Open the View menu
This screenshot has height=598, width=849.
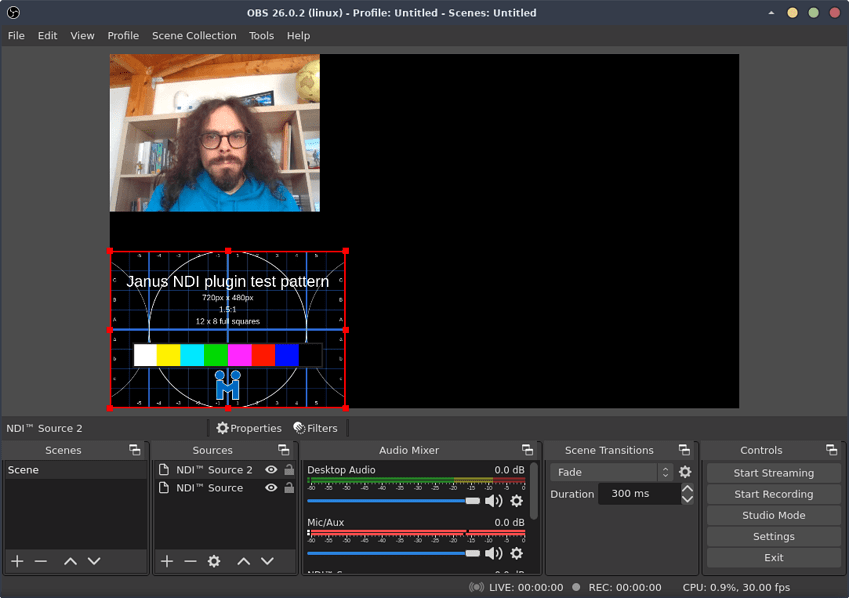pyautogui.click(x=82, y=36)
